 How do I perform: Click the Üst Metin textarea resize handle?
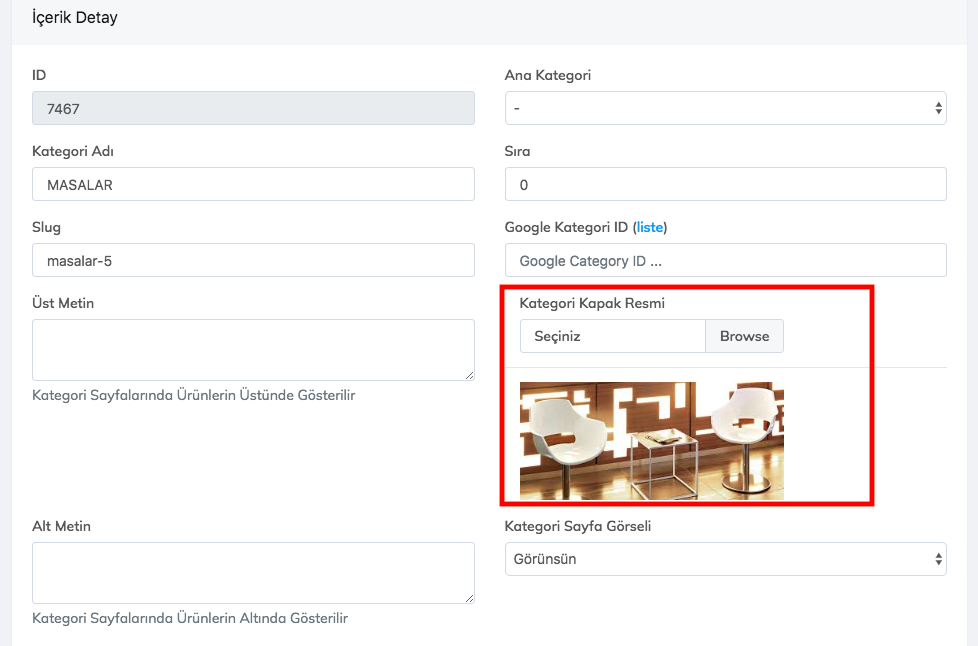tap(469, 375)
